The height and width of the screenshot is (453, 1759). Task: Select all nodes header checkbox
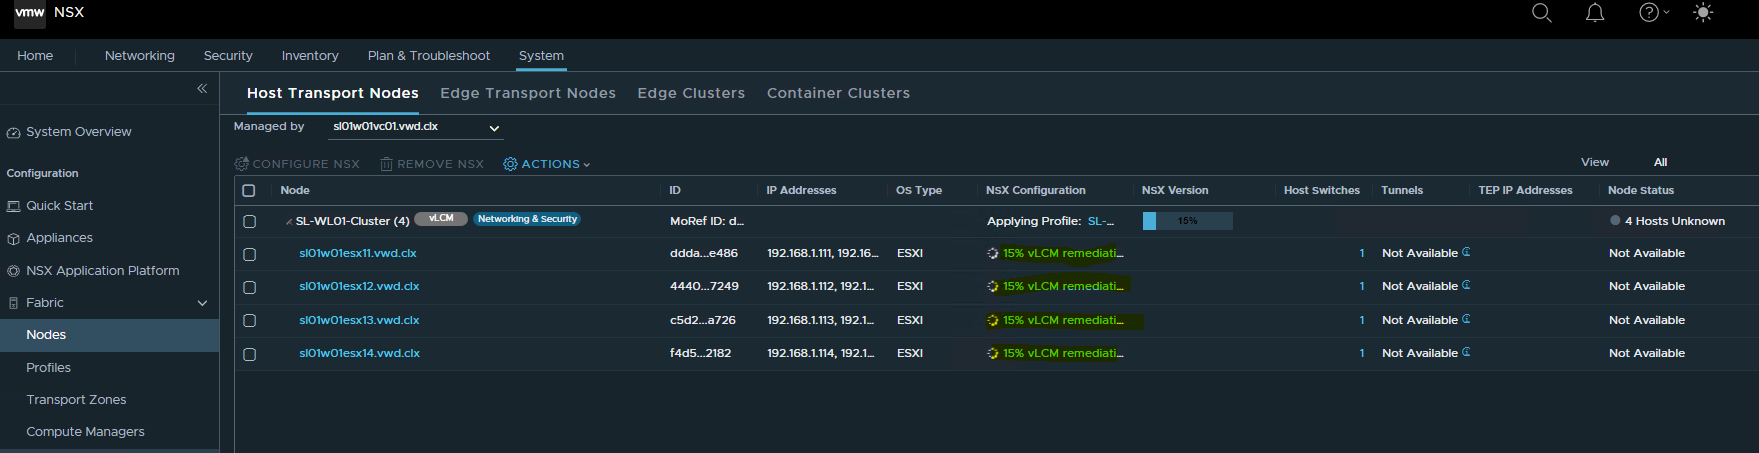pyautogui.click(x=249, y=190)
